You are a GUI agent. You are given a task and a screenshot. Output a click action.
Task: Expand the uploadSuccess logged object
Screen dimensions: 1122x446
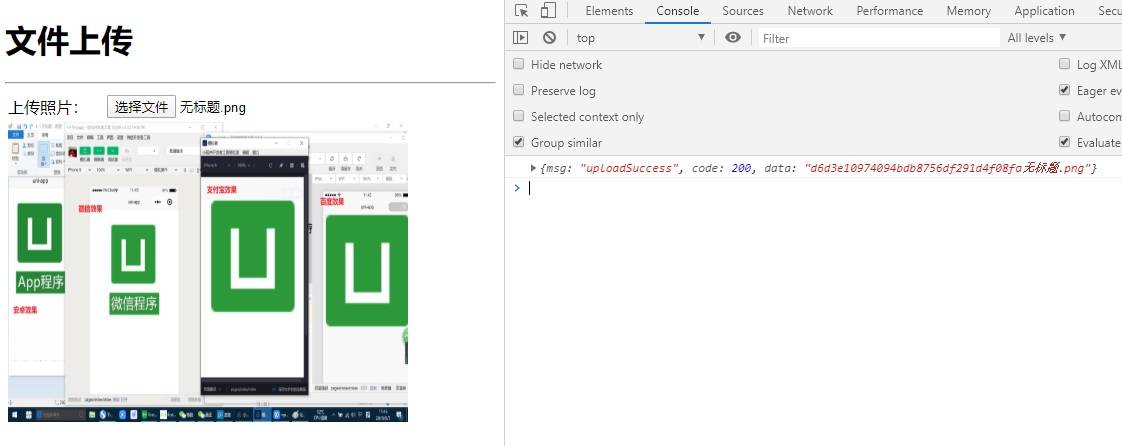pos(534,168)
